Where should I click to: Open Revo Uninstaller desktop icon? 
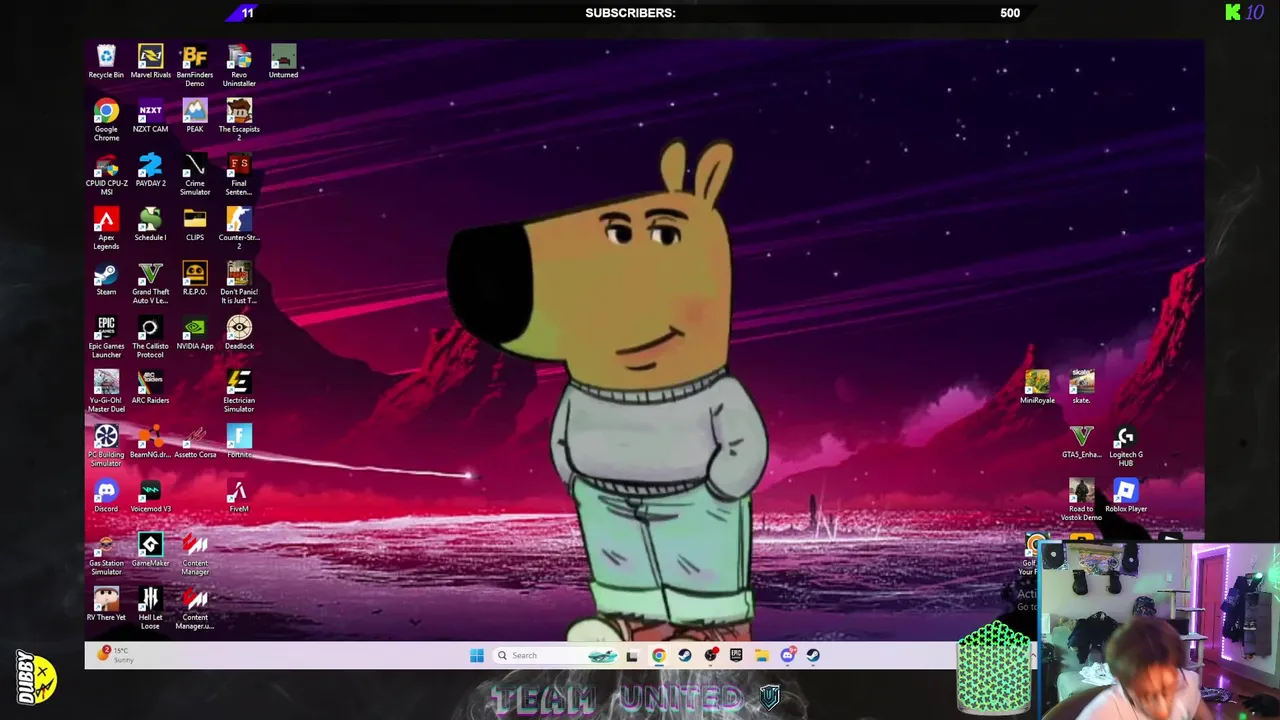pyautogui.click(x=239, y=65)
